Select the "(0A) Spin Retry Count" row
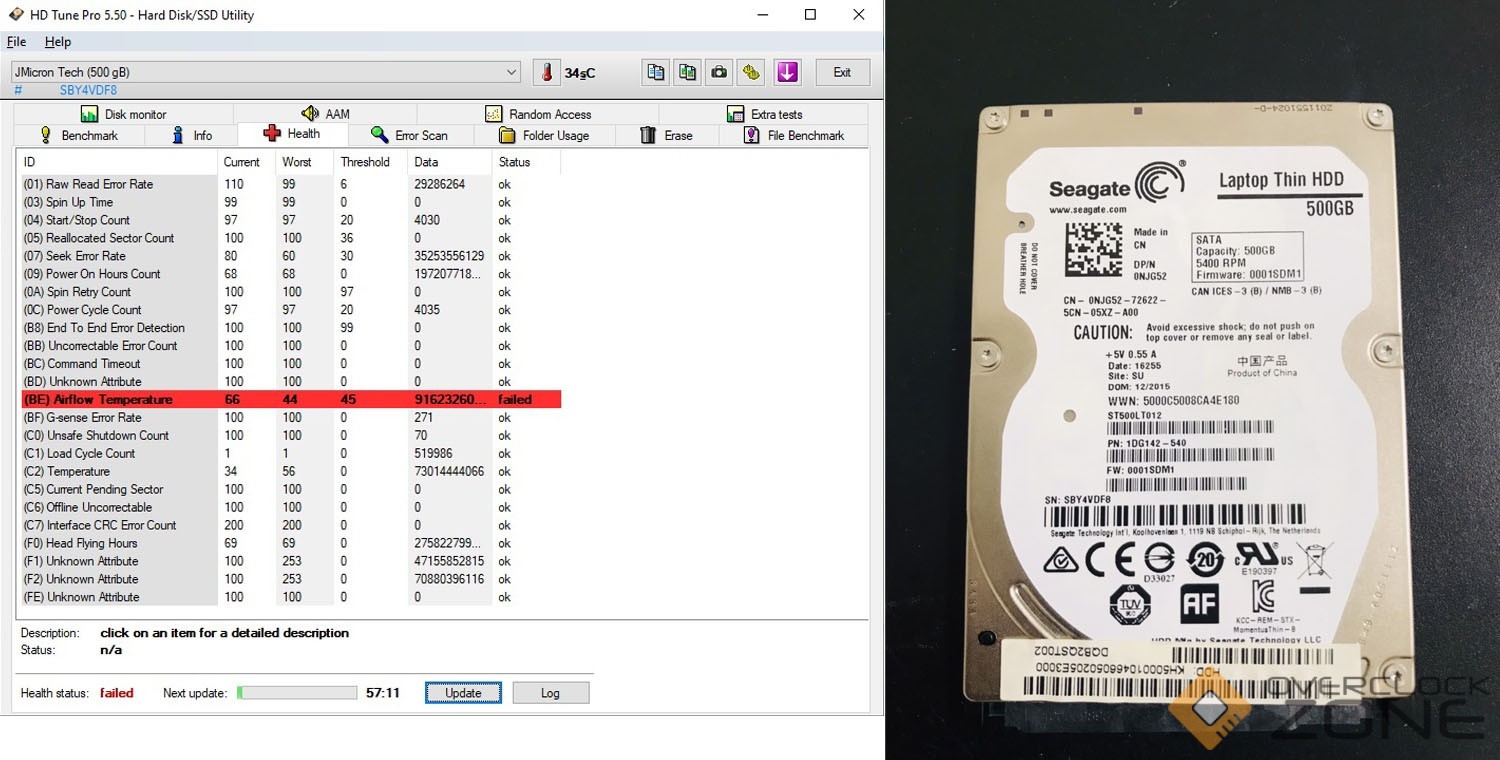The image size is (1500, 760). point(290,292)
